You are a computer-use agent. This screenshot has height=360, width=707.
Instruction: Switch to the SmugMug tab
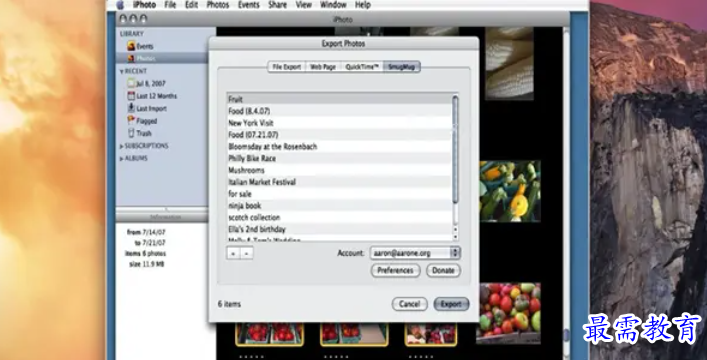[401, 67]
